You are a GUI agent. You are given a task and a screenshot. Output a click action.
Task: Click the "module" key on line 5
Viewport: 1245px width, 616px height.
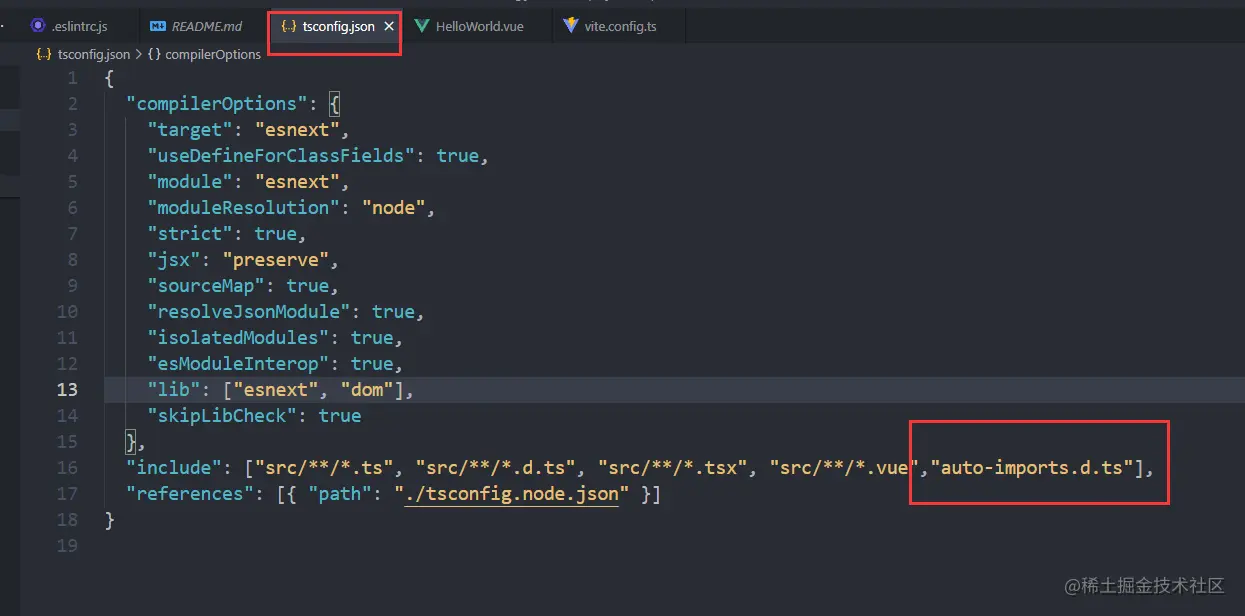[x=190, y=181]
